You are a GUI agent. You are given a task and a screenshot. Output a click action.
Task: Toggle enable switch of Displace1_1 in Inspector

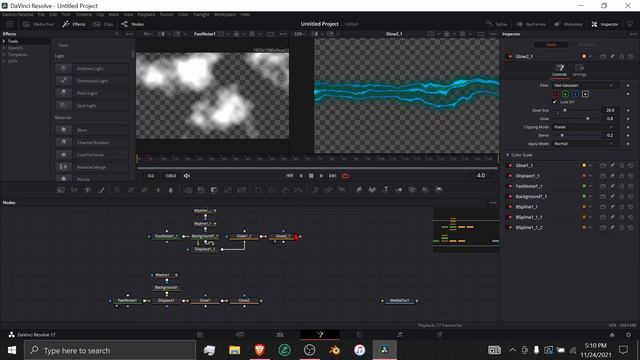[510, 176]
